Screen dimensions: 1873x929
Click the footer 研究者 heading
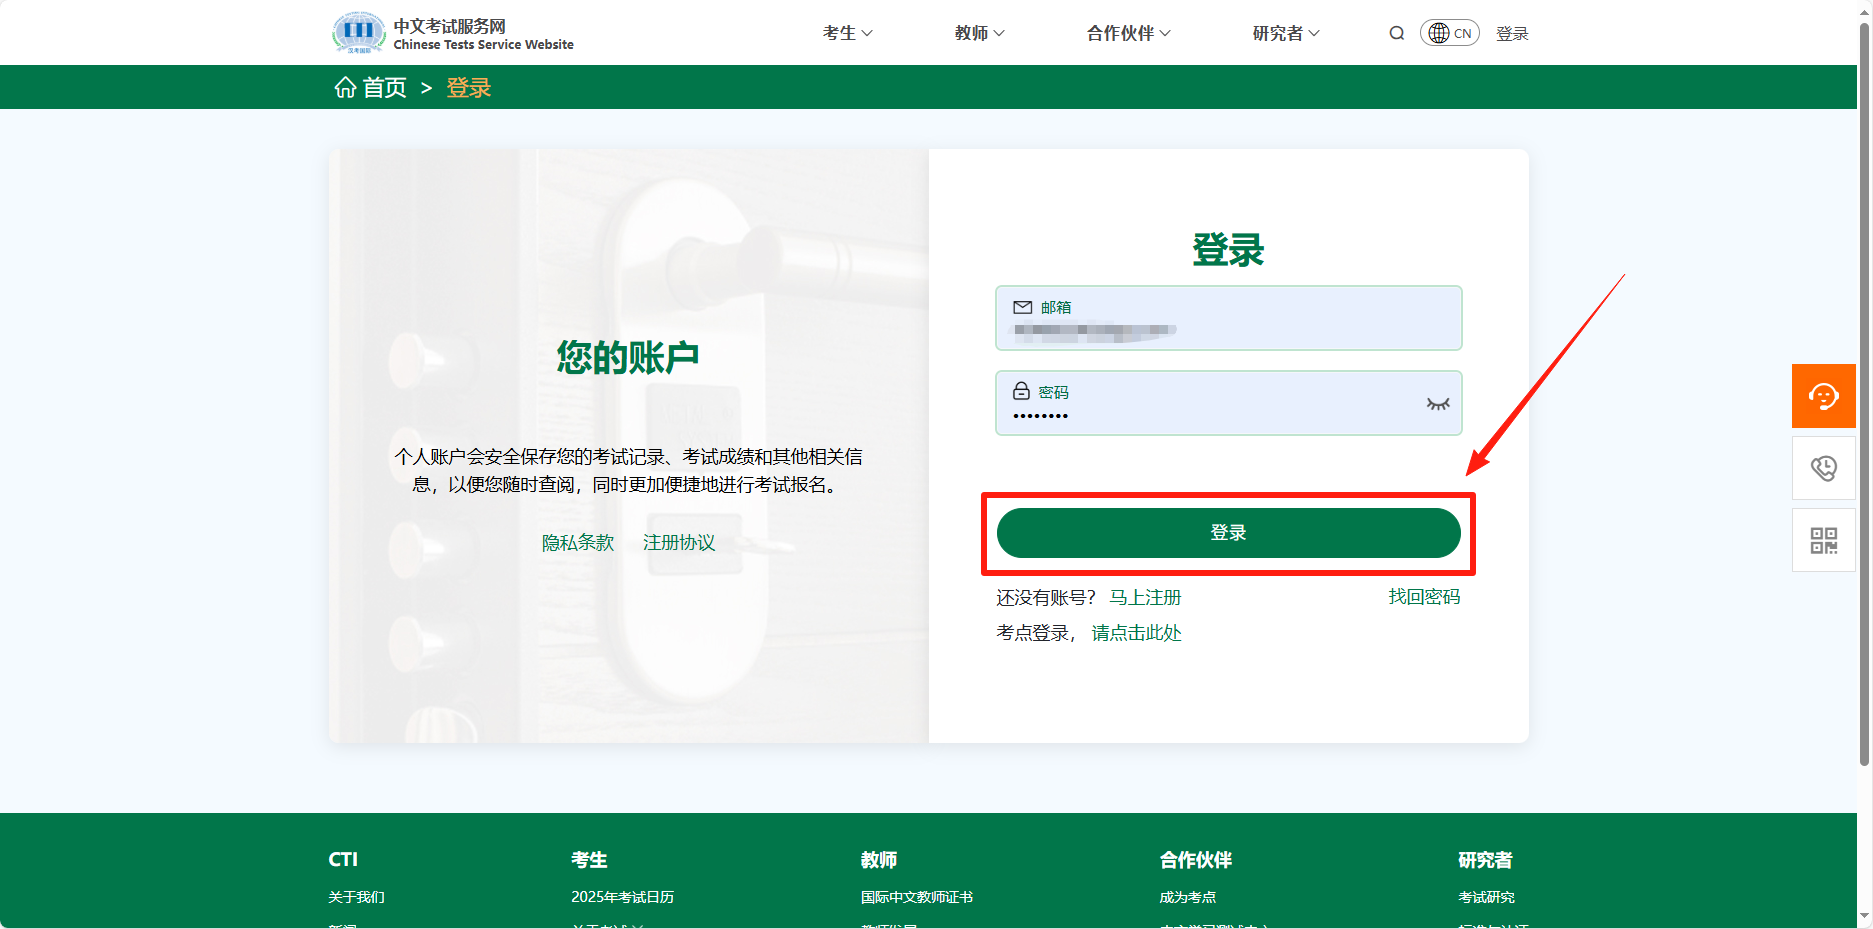[x=1485, y=860]
